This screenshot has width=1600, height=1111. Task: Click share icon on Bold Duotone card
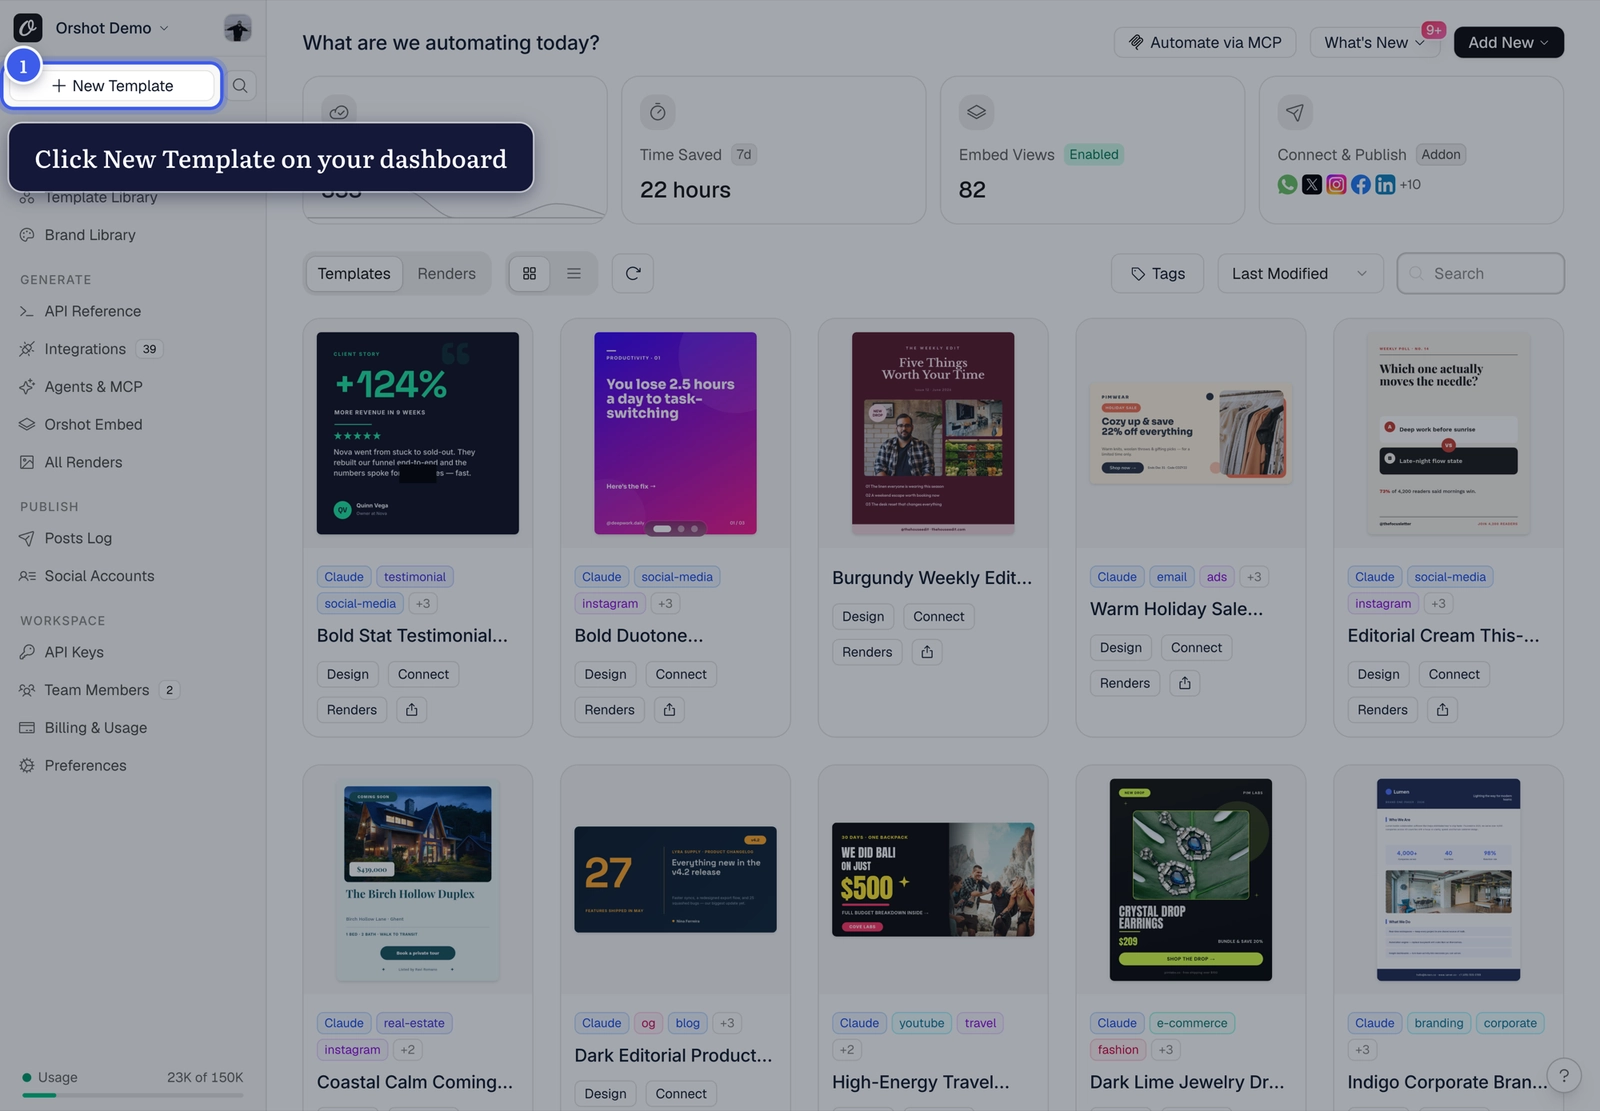(670, 710)
